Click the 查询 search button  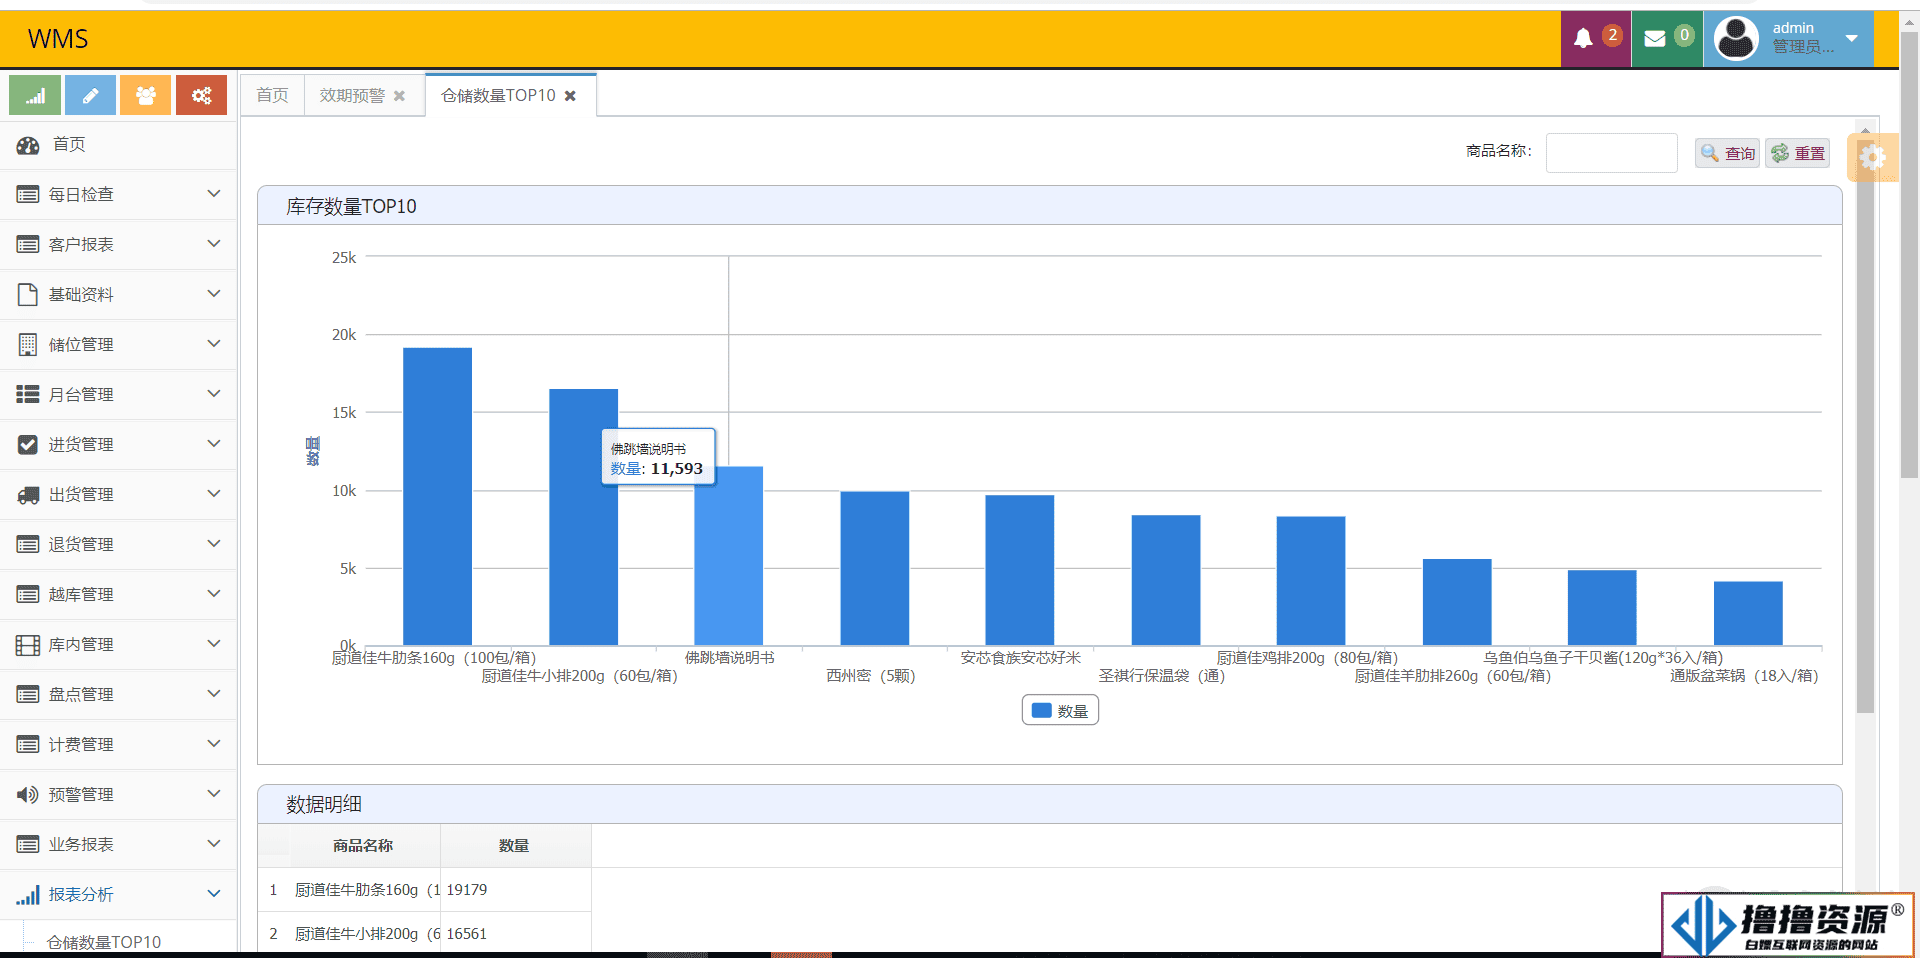[1727, 153]
